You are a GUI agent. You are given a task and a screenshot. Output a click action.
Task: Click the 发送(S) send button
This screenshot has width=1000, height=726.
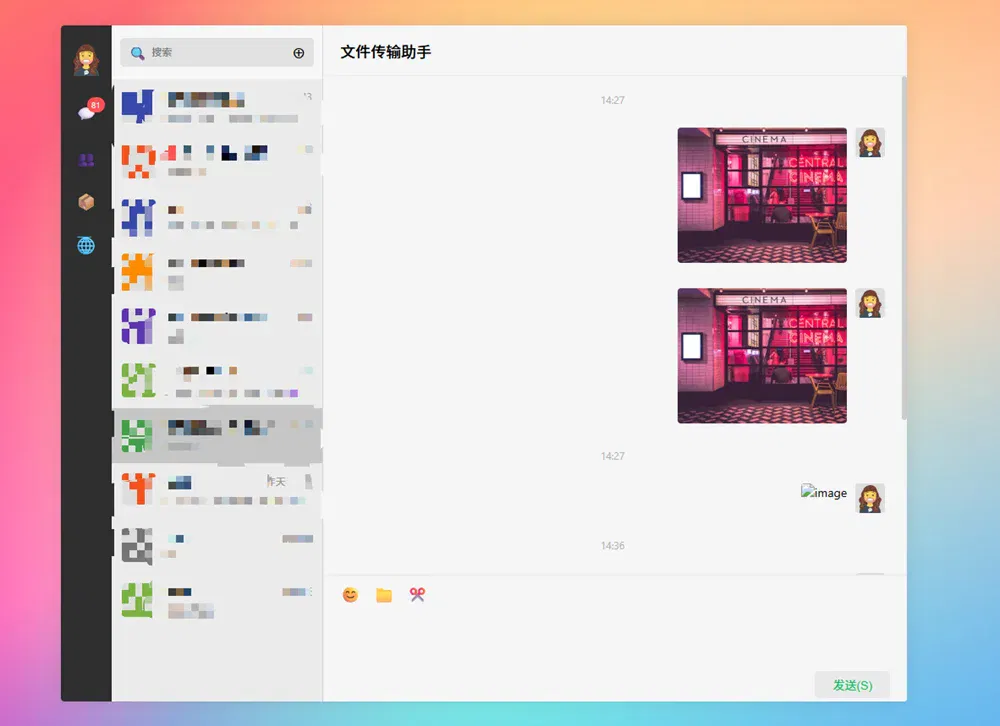pyautogui.click(x=852, y=685)
